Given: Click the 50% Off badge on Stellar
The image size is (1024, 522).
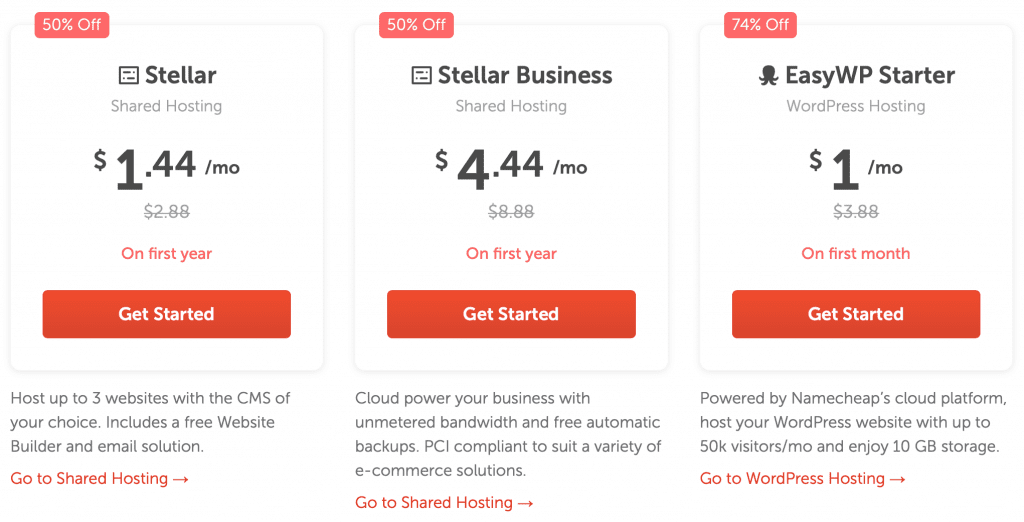Looking at the screenshot, I should [x=72, y=25].
